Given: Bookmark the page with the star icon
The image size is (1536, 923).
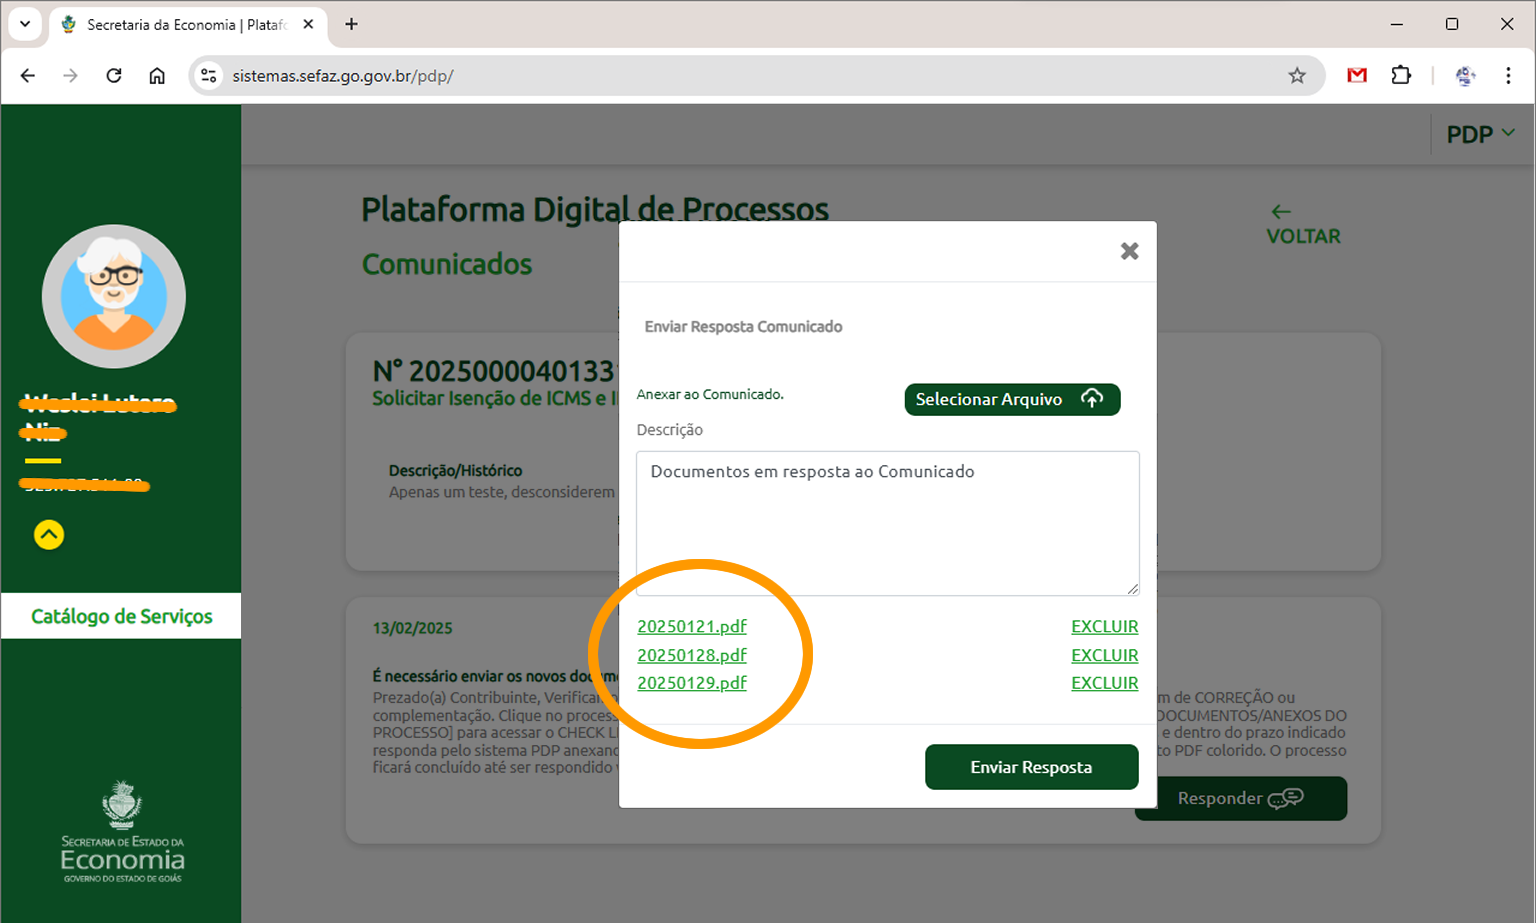Looking at the screenshot, I should [1297, 75].
